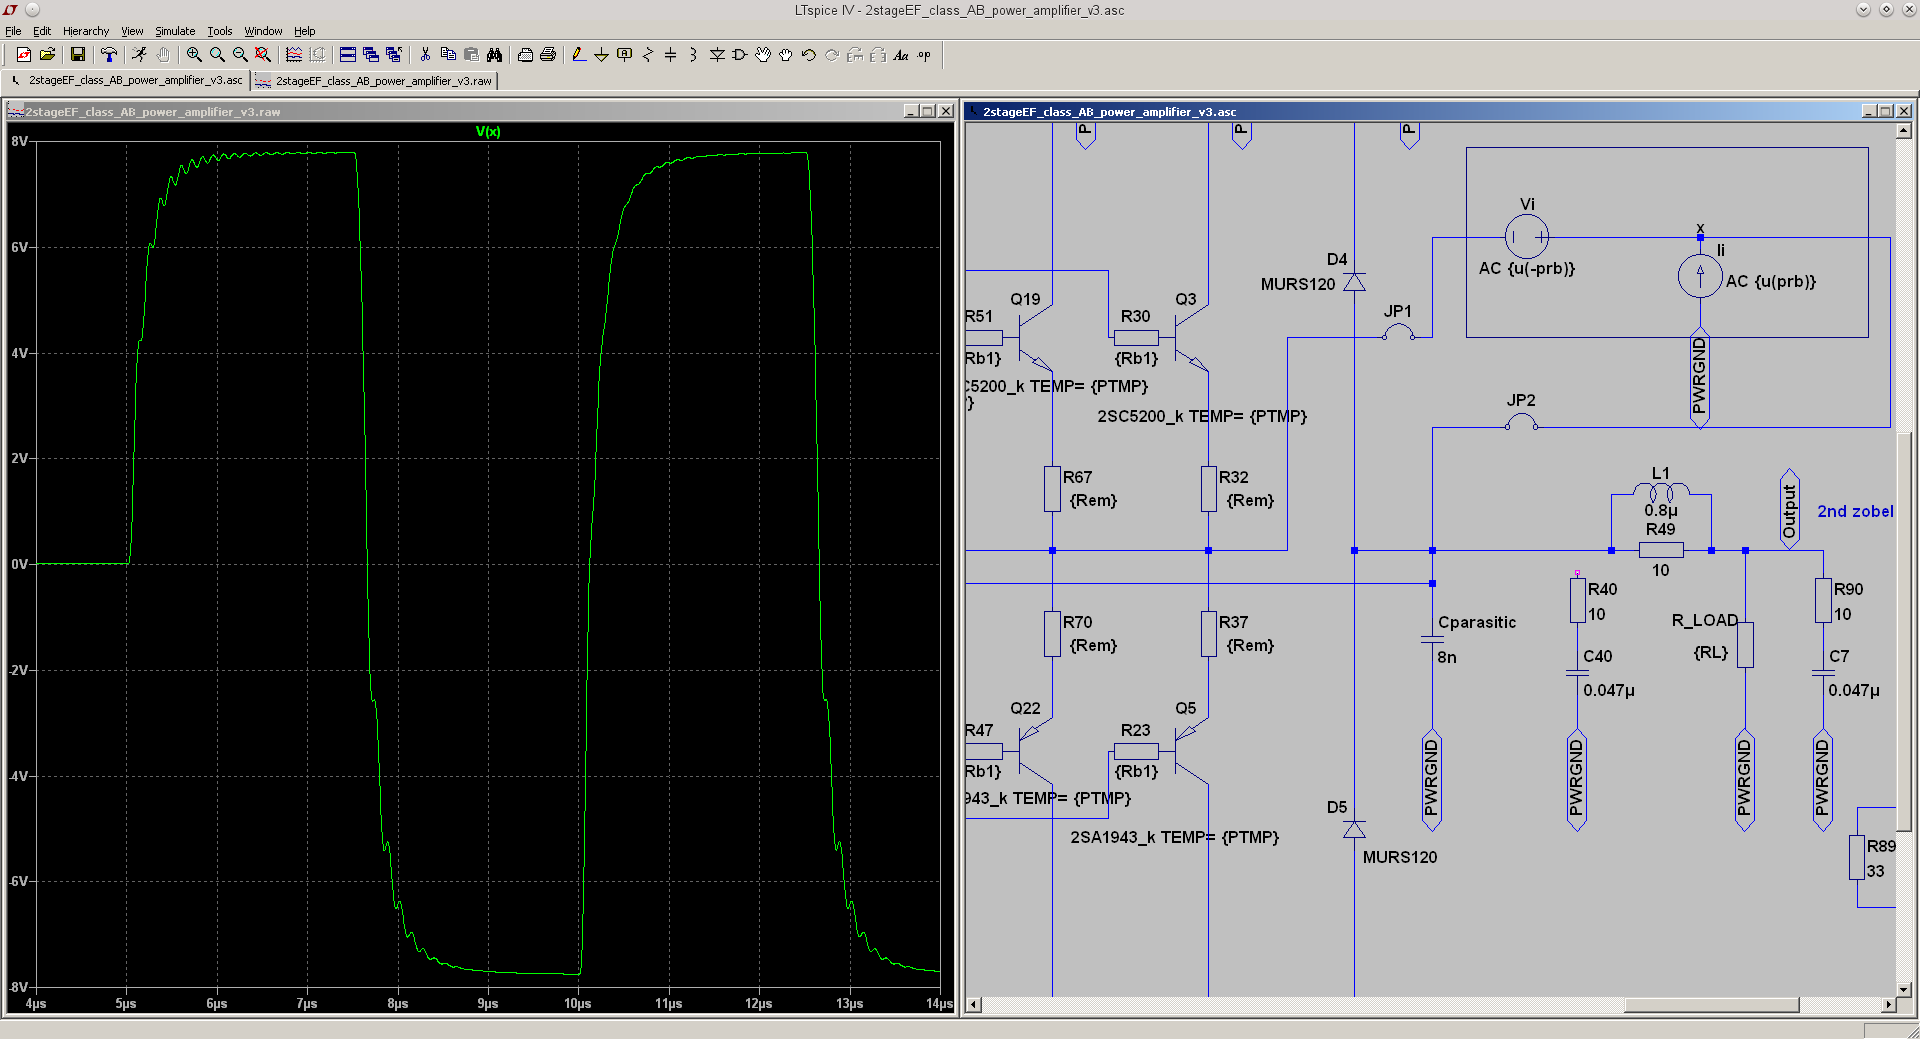Viewport: 1920px width, 1039px height.
Task: Open a file with the folder icon
Action: pos(47,55)
